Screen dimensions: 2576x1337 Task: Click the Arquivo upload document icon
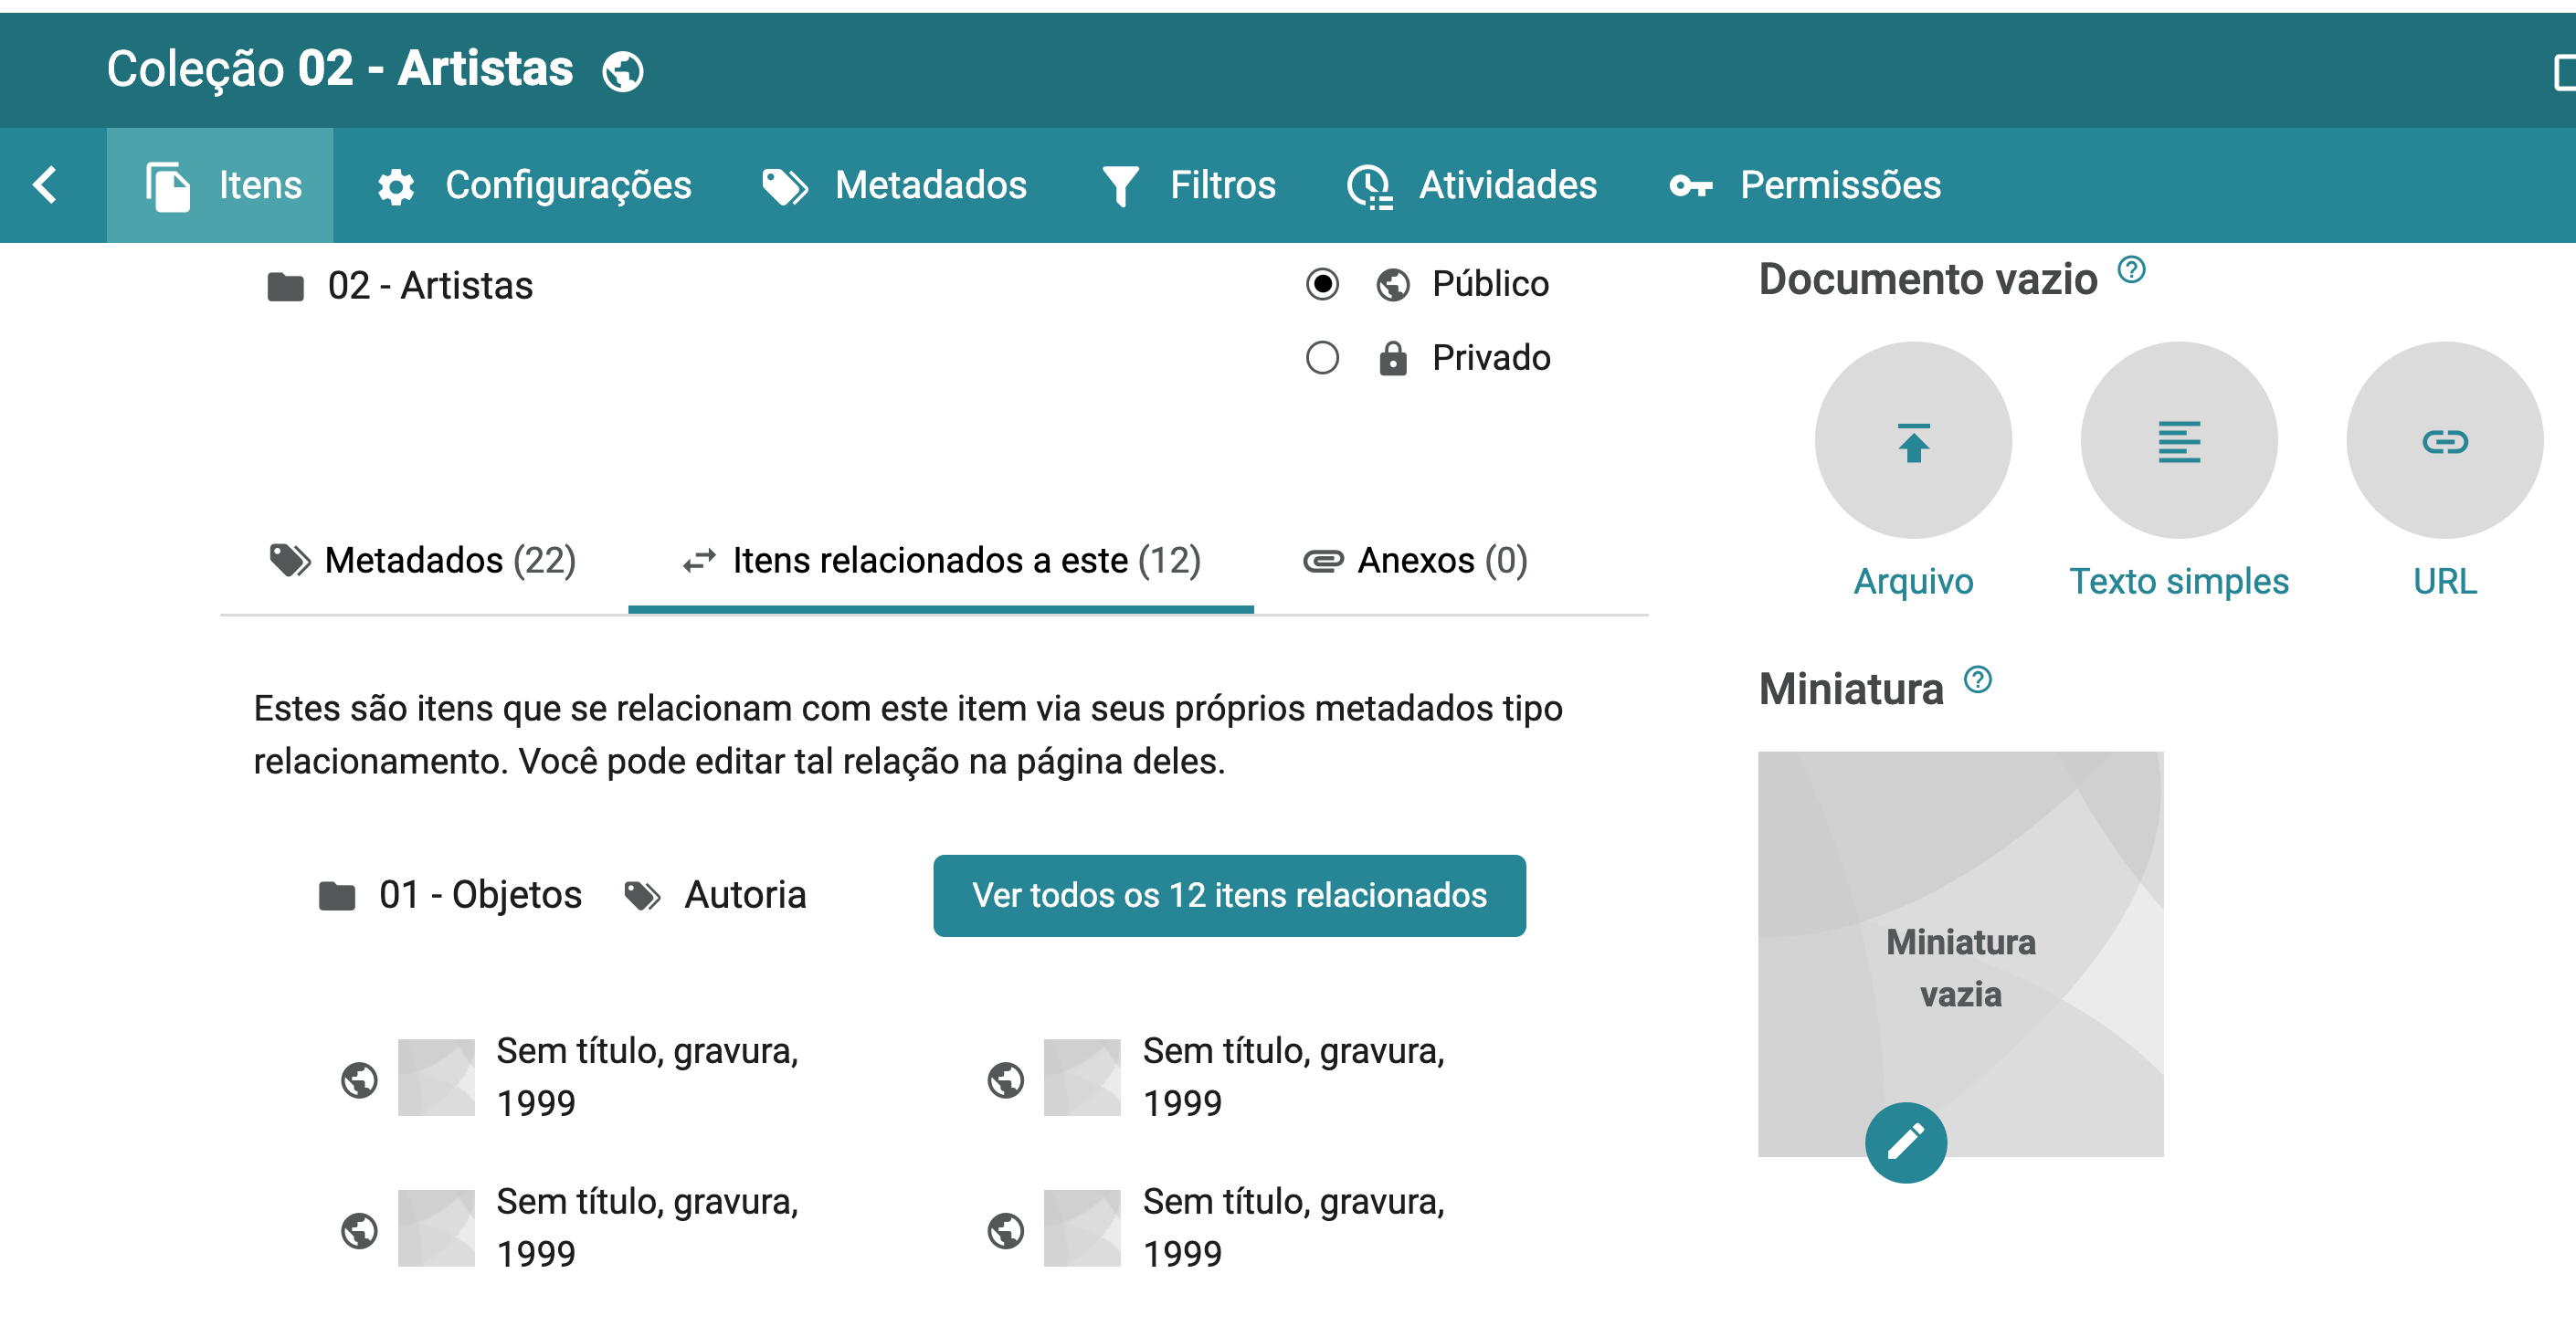click(x=1912, y=441)
